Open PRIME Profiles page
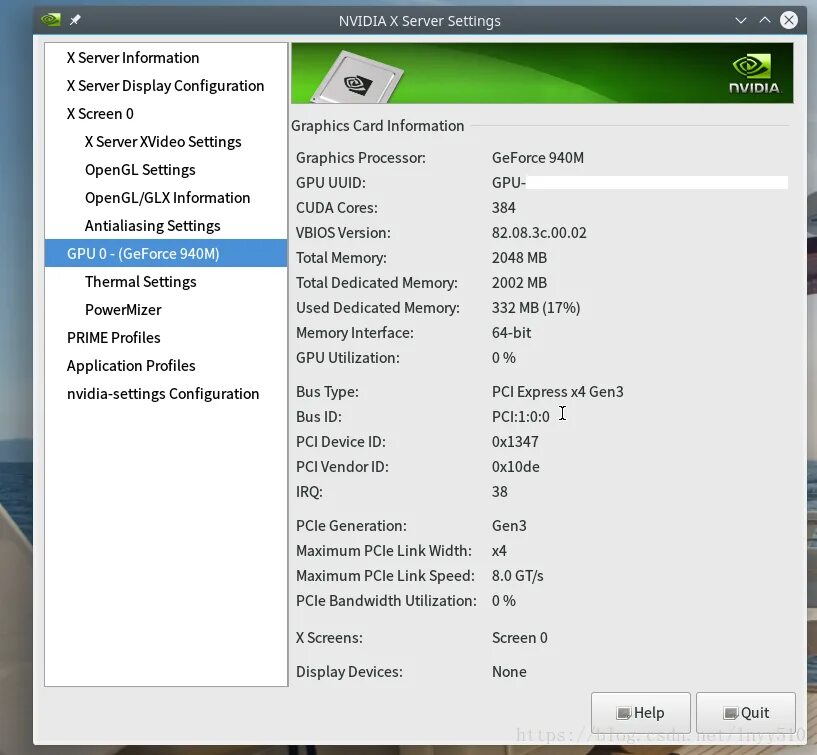Image resolution: width=817 pixels, height=755 pixels. coord(114,338)
